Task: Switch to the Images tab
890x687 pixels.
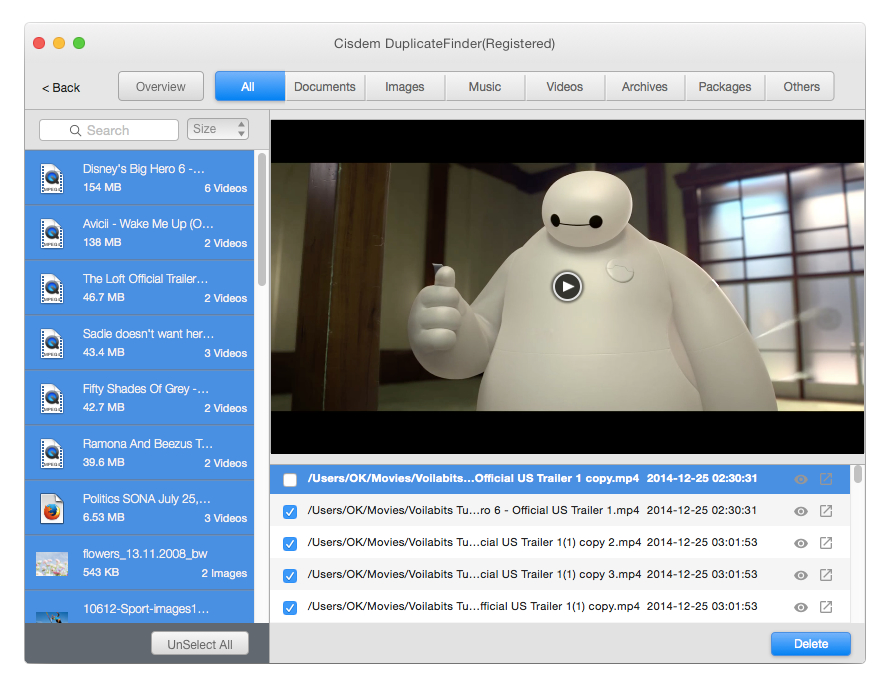Action: coord(405,86)
